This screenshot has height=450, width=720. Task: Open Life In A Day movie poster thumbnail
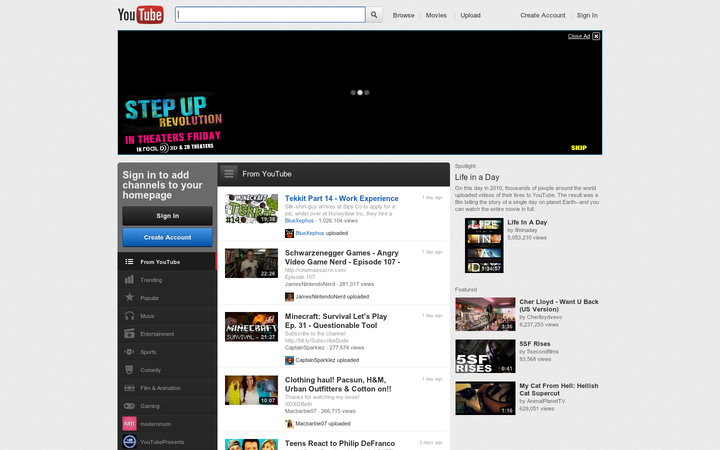point(484,245)
